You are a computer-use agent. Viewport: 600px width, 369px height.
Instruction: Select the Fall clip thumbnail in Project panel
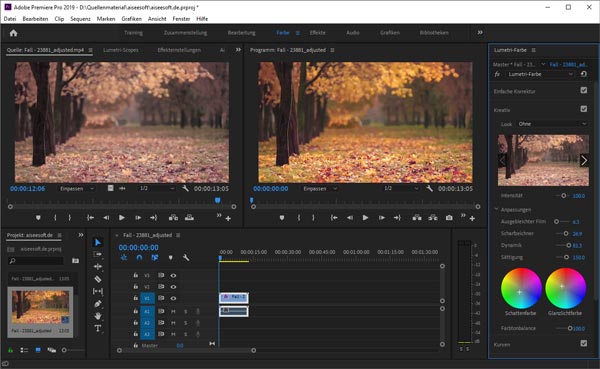[40, 307]
